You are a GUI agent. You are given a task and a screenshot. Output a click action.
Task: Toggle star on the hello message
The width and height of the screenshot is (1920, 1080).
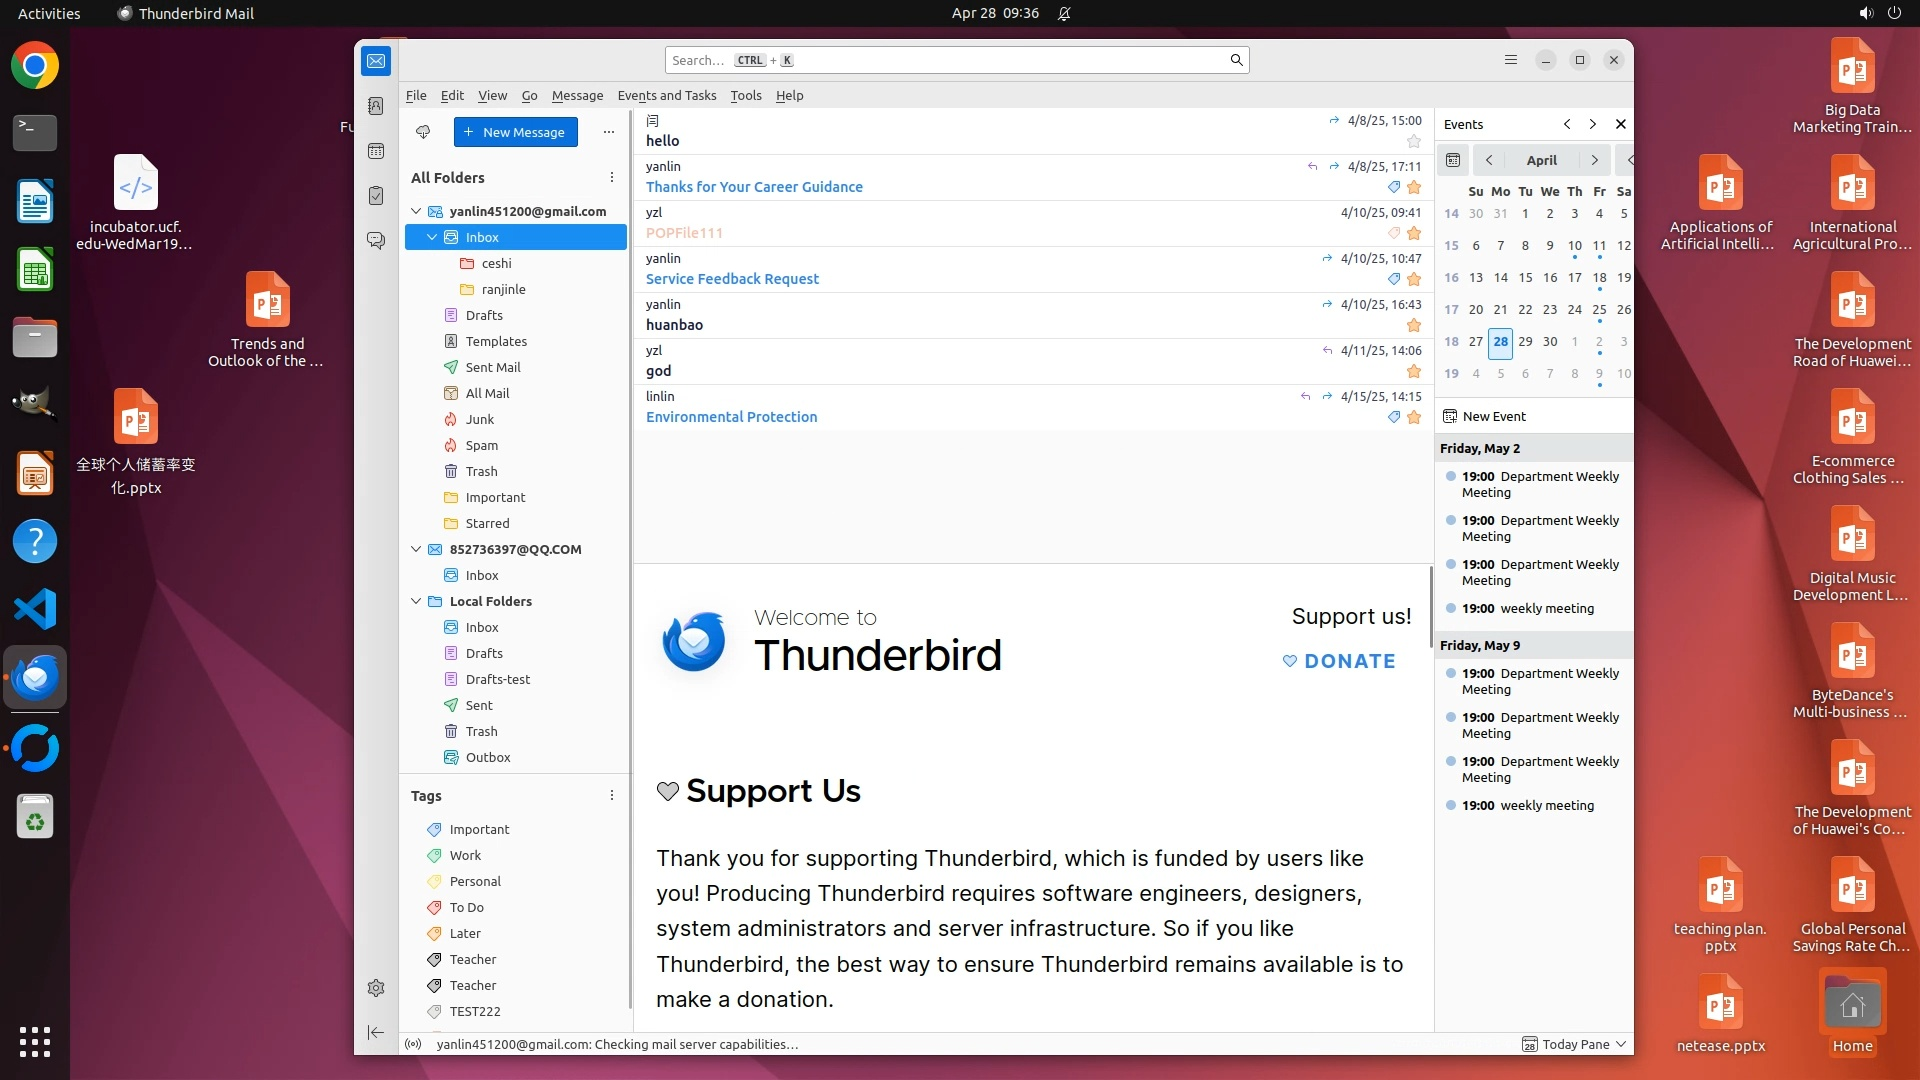[x=1414, y=141]
